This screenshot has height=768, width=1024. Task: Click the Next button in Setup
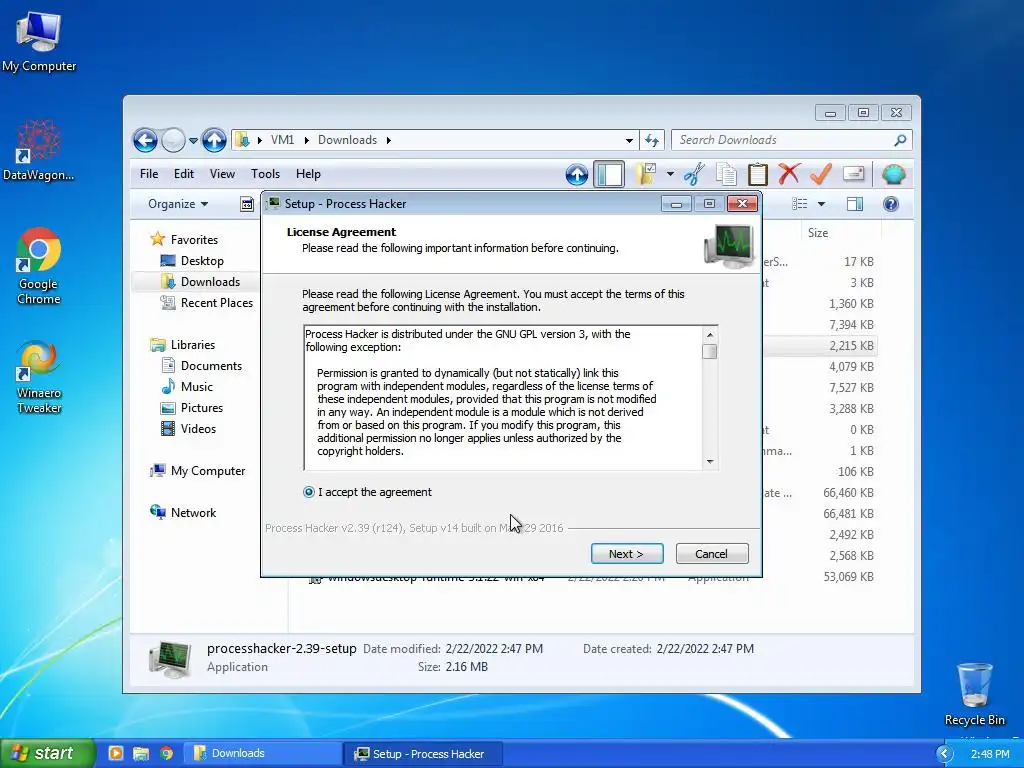[626, 554]
